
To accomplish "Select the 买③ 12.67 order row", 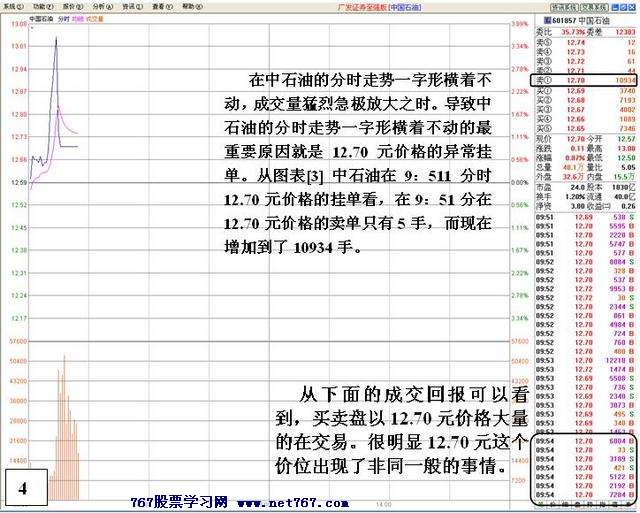I will (586, 110).
